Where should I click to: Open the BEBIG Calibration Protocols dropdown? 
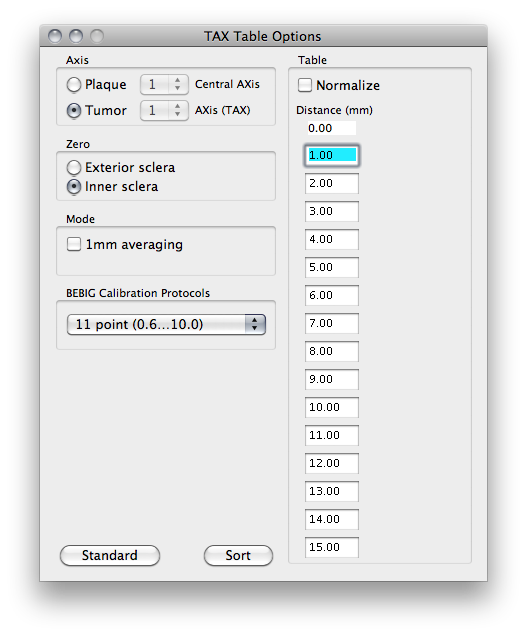[166, 324]
